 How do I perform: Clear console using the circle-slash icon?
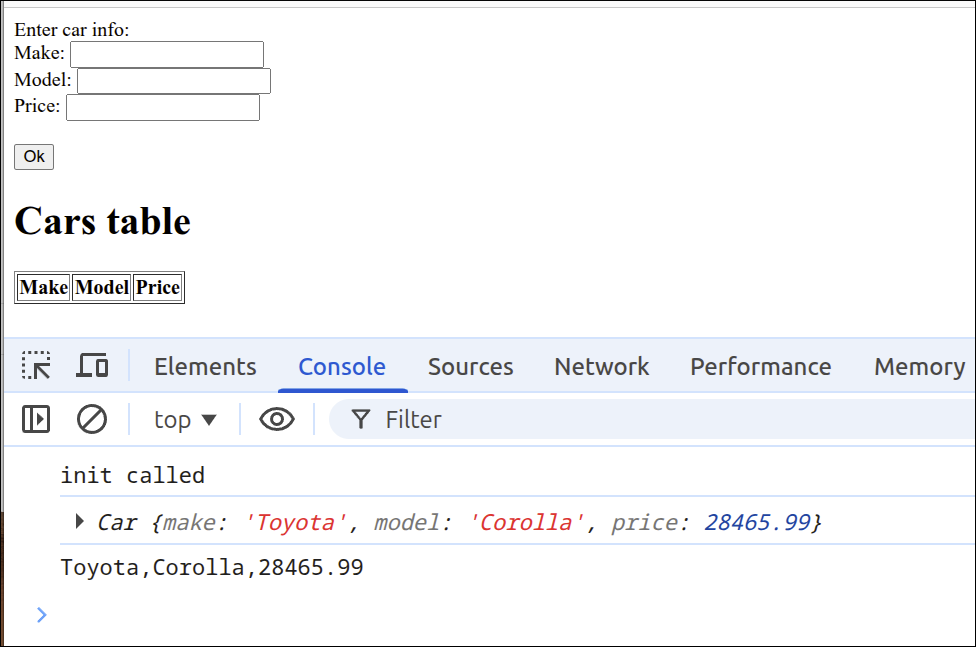pyautogui.click(x=92, y=419)
